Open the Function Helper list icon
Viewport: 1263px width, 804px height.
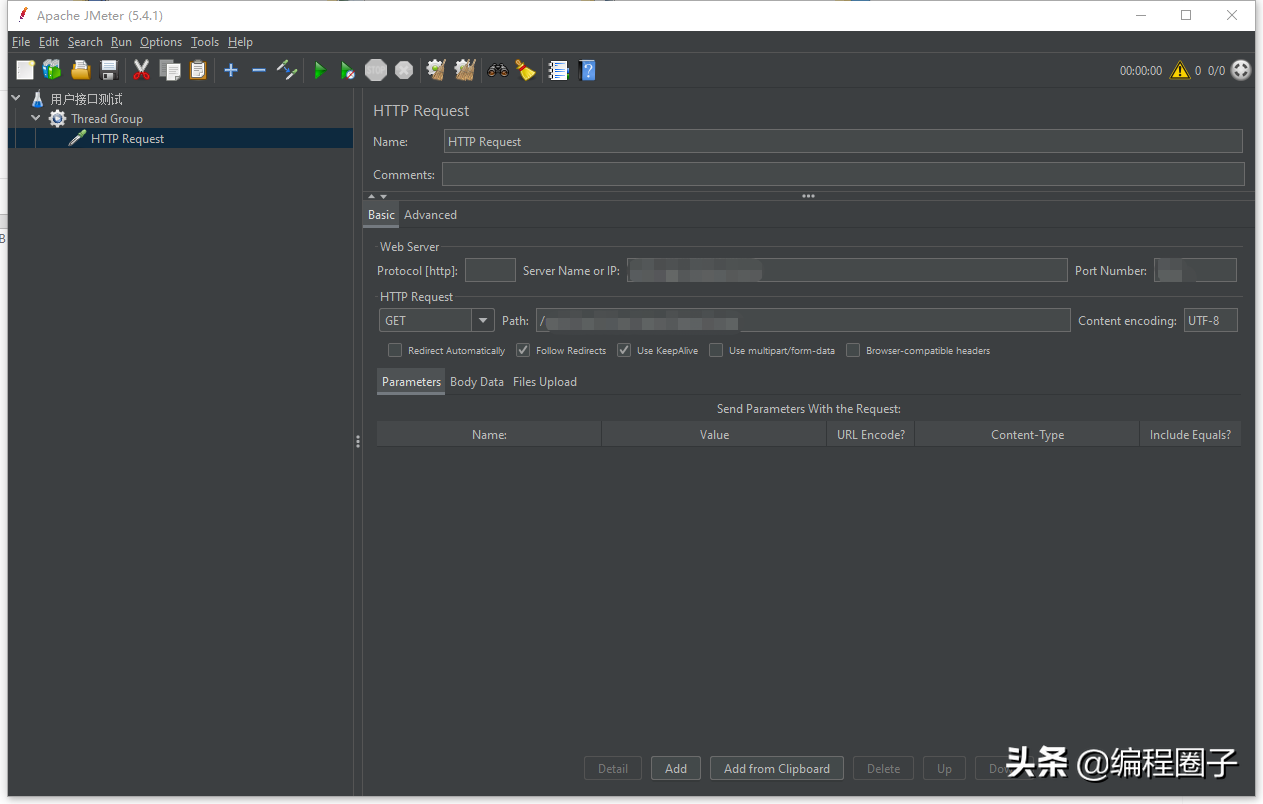coord(559,70)
